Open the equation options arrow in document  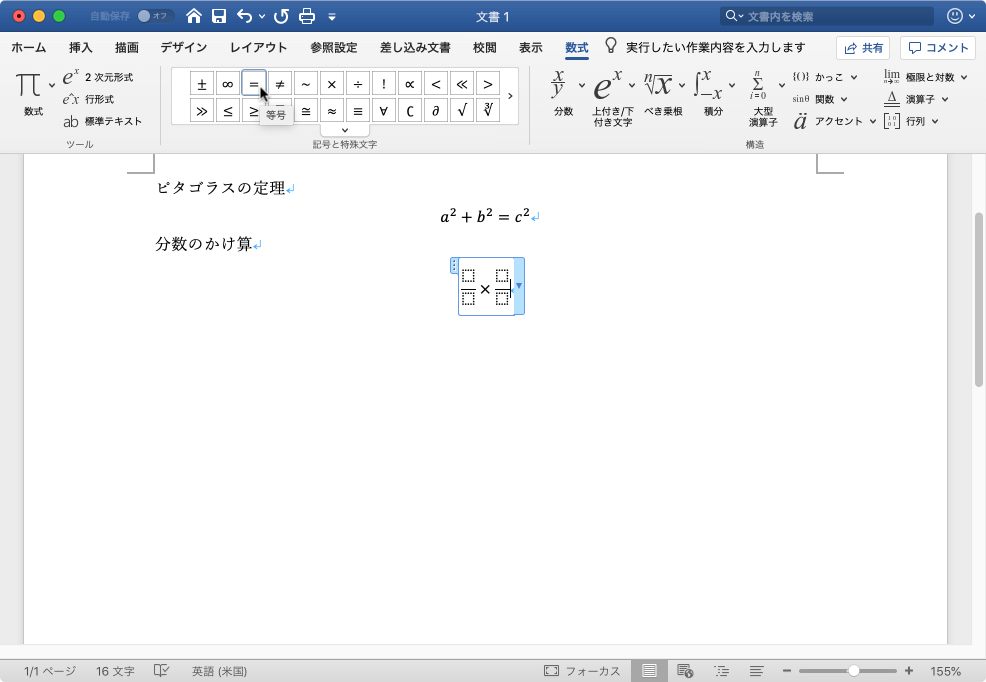pyautogui.click(x=519, y=286)
